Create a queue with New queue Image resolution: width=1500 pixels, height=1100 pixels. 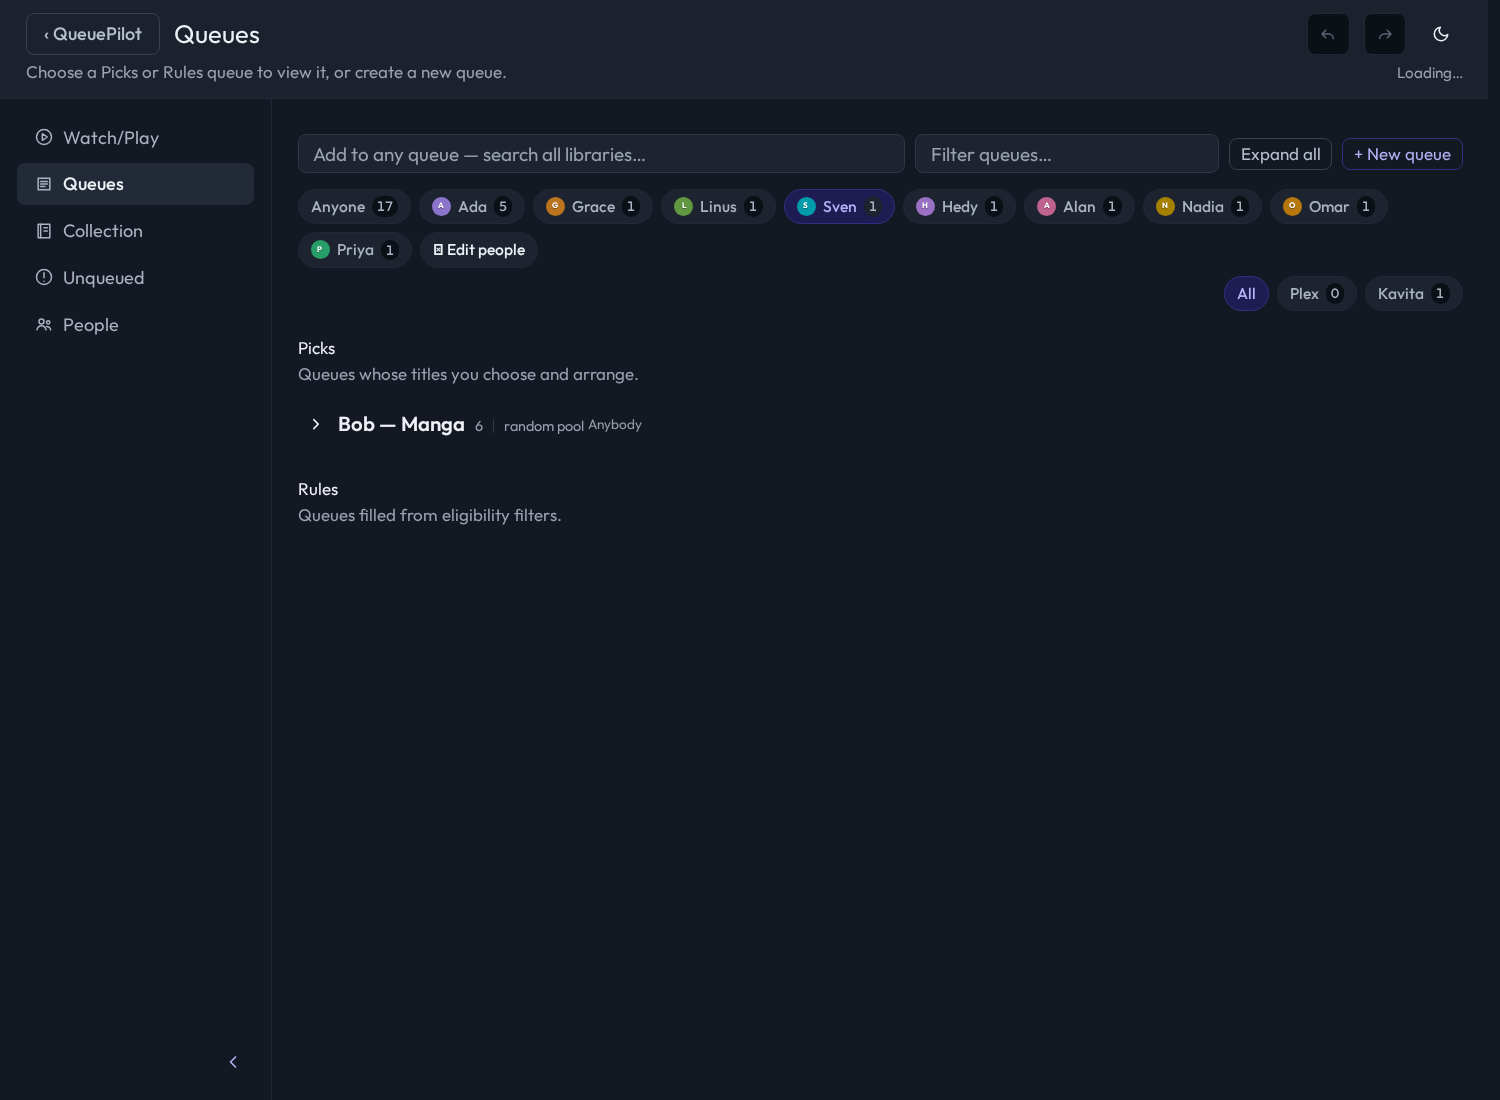(x=1402, y=154)
